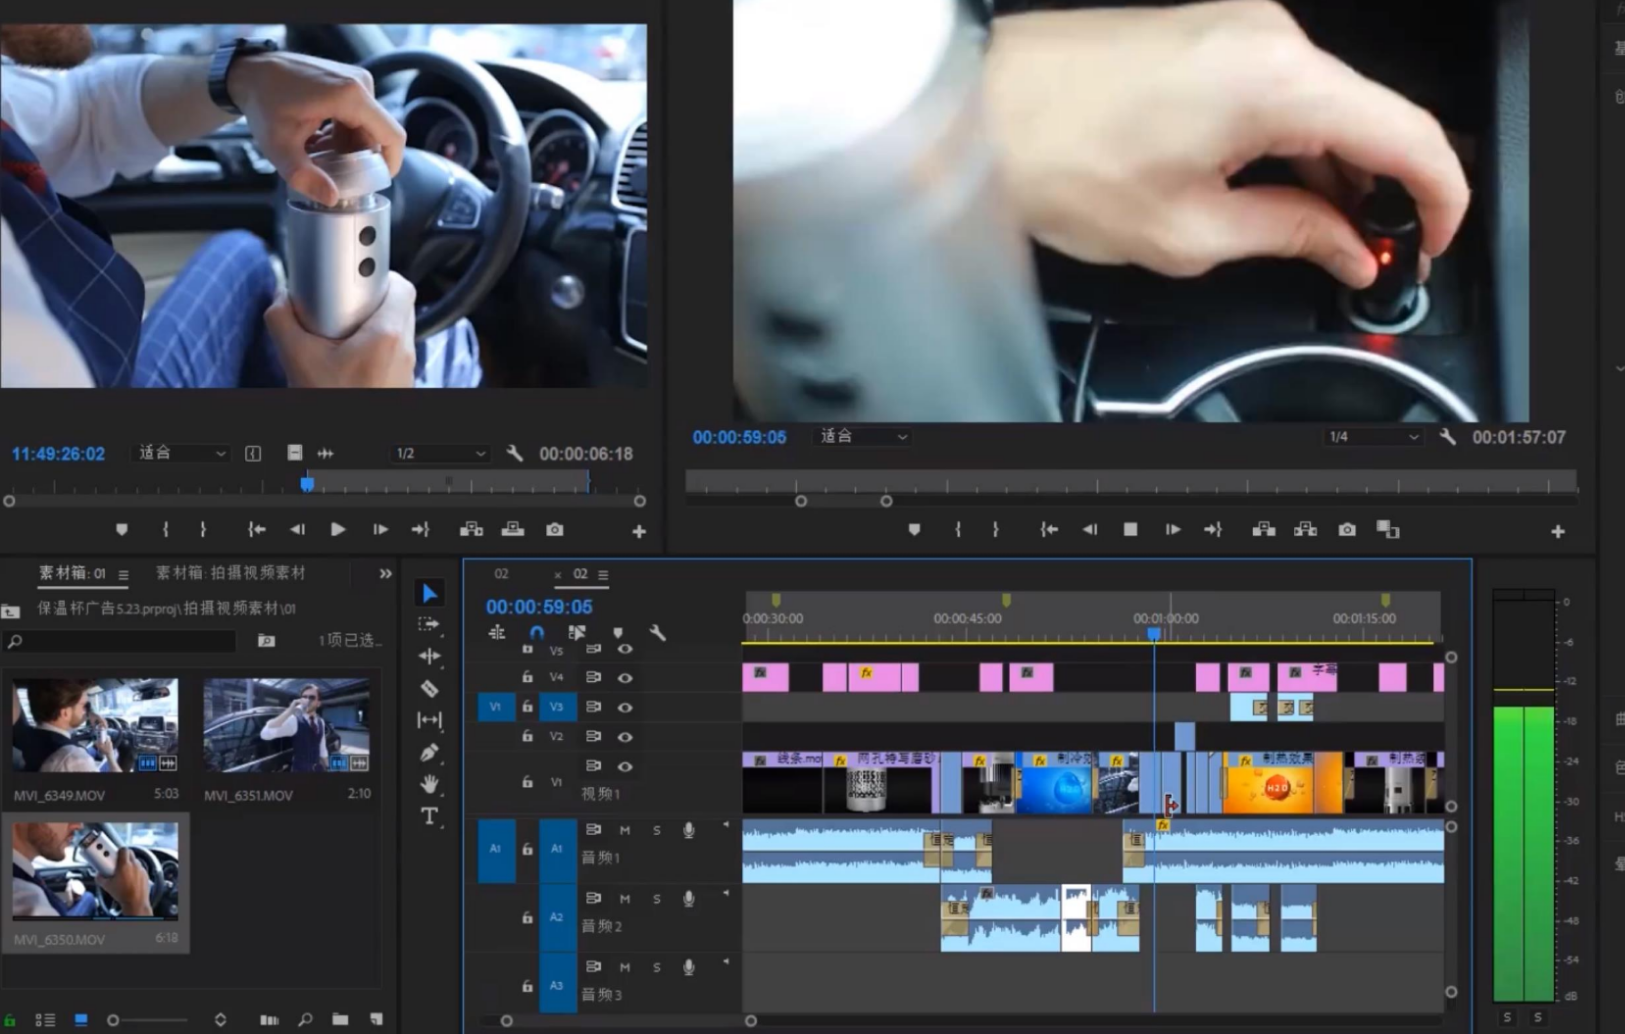Go up one bin level
This screenshot has width=1625, height=1034.
tap(11, 609)
